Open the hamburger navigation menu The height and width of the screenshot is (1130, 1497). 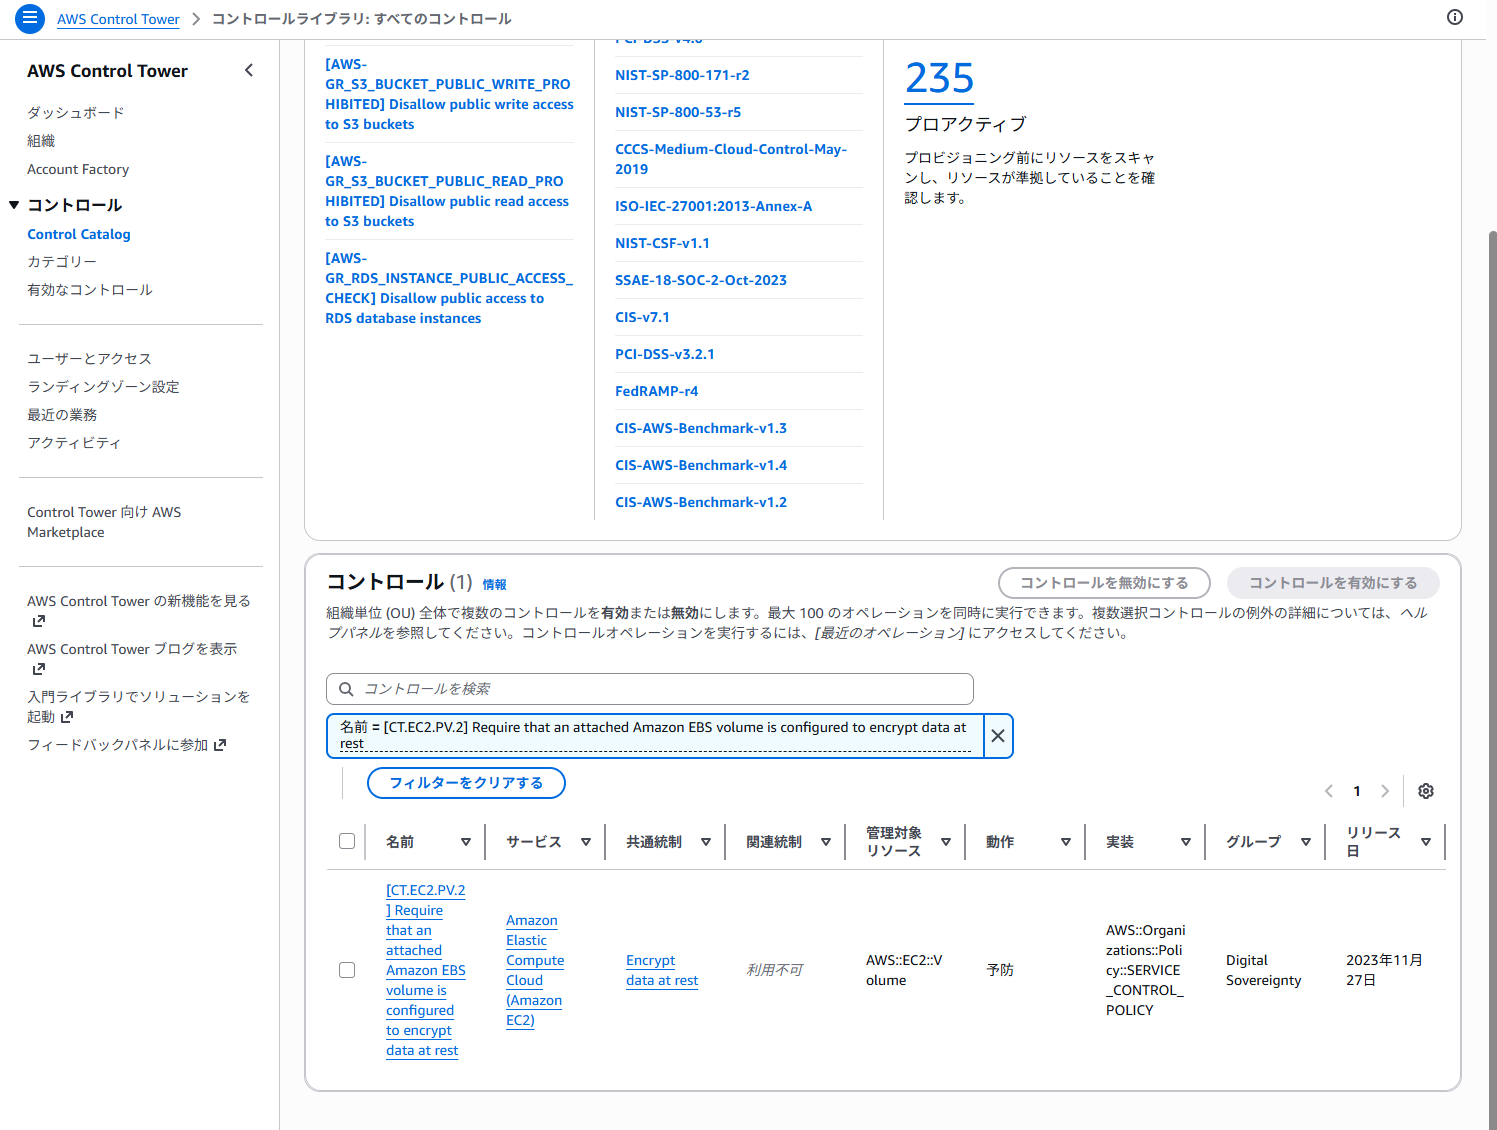point(30,18)
